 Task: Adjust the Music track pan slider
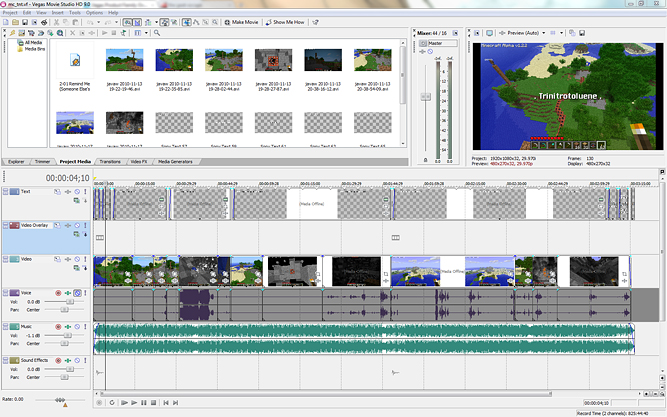64,343
